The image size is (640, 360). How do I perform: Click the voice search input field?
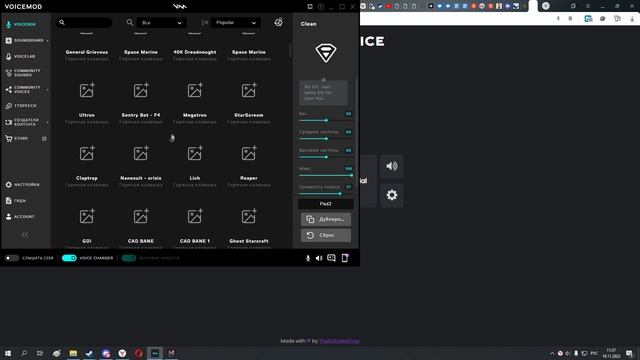[x=84, y=22]
